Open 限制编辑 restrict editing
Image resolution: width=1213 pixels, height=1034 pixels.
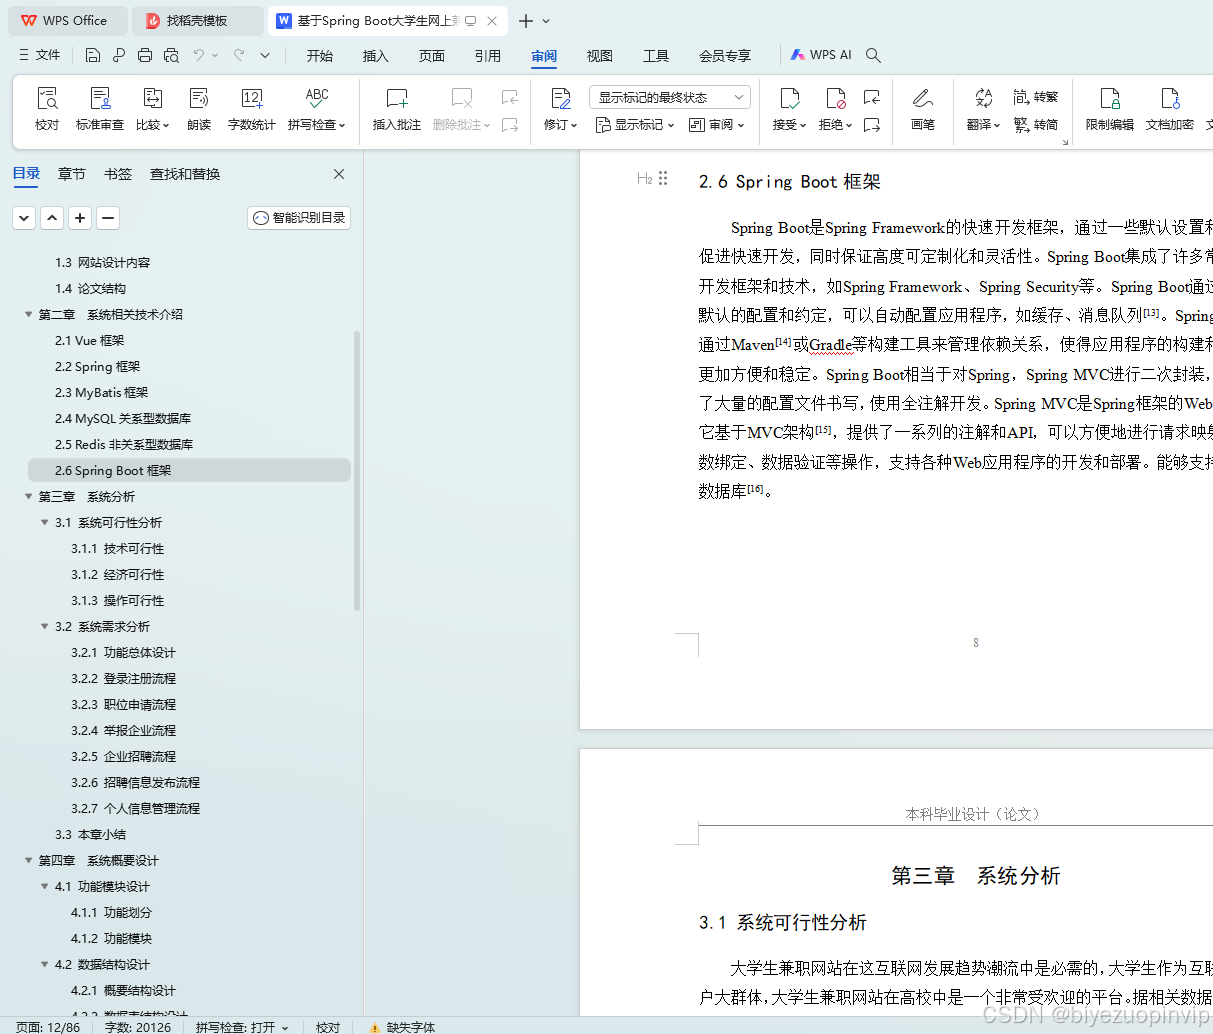[1110, 99]
